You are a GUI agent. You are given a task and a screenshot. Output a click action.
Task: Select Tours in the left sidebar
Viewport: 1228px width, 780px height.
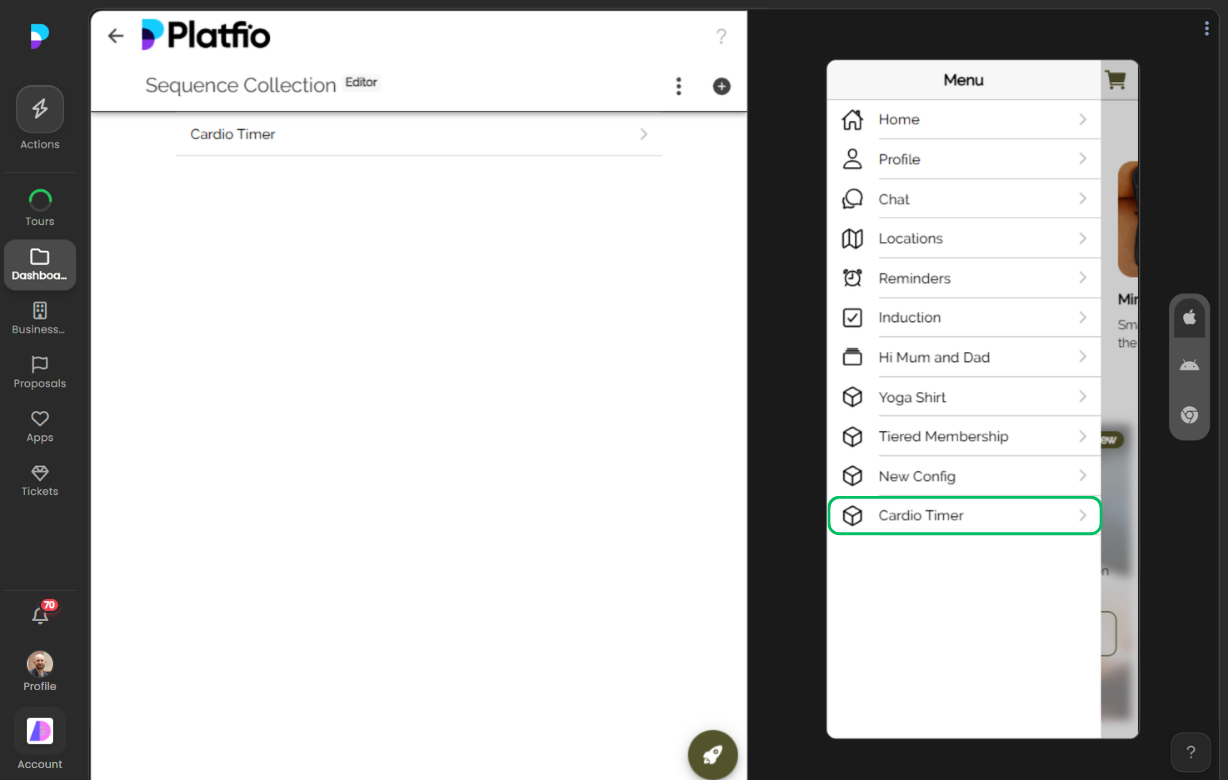pyautogui.click(x=39, y=205)
